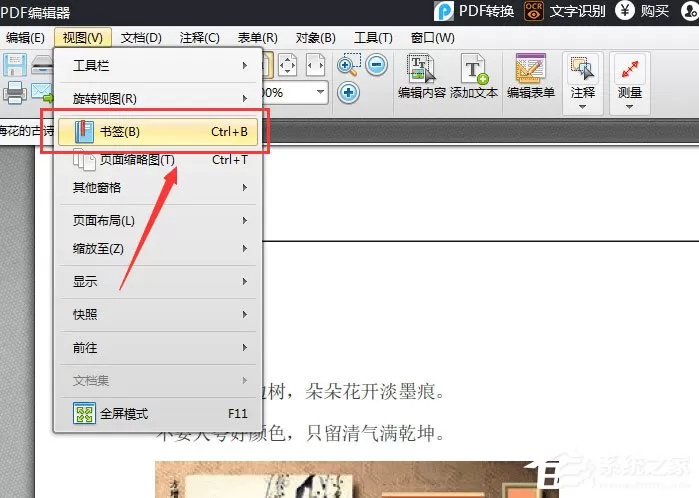Select 书签(B) bookmark menu entry
The image size is (699, 498).
(158, 132)
